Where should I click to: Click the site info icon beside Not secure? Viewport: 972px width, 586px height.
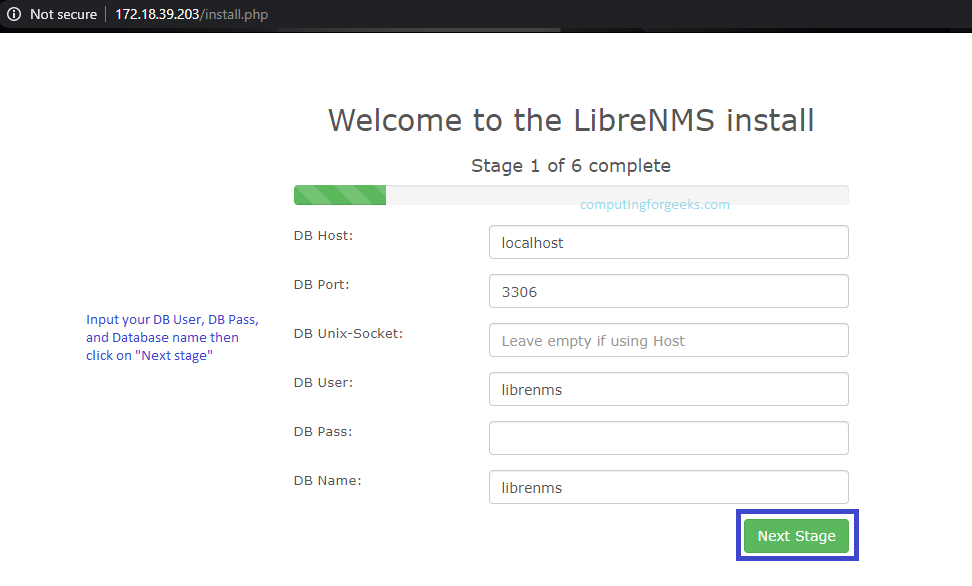click(14, 14)
